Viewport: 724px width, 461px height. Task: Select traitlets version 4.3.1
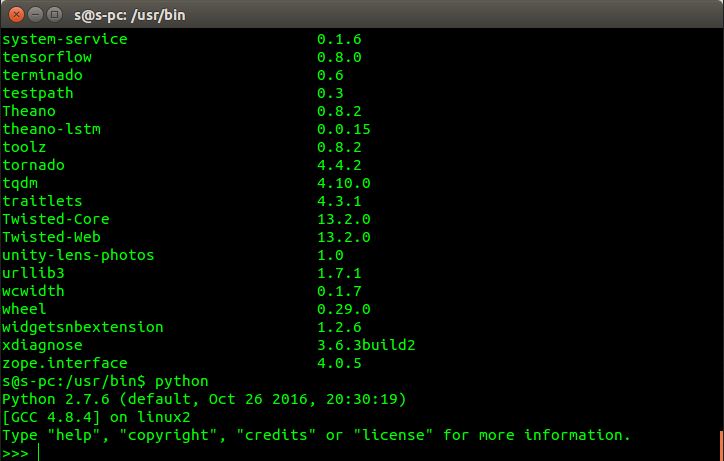(x=339, y=201)
